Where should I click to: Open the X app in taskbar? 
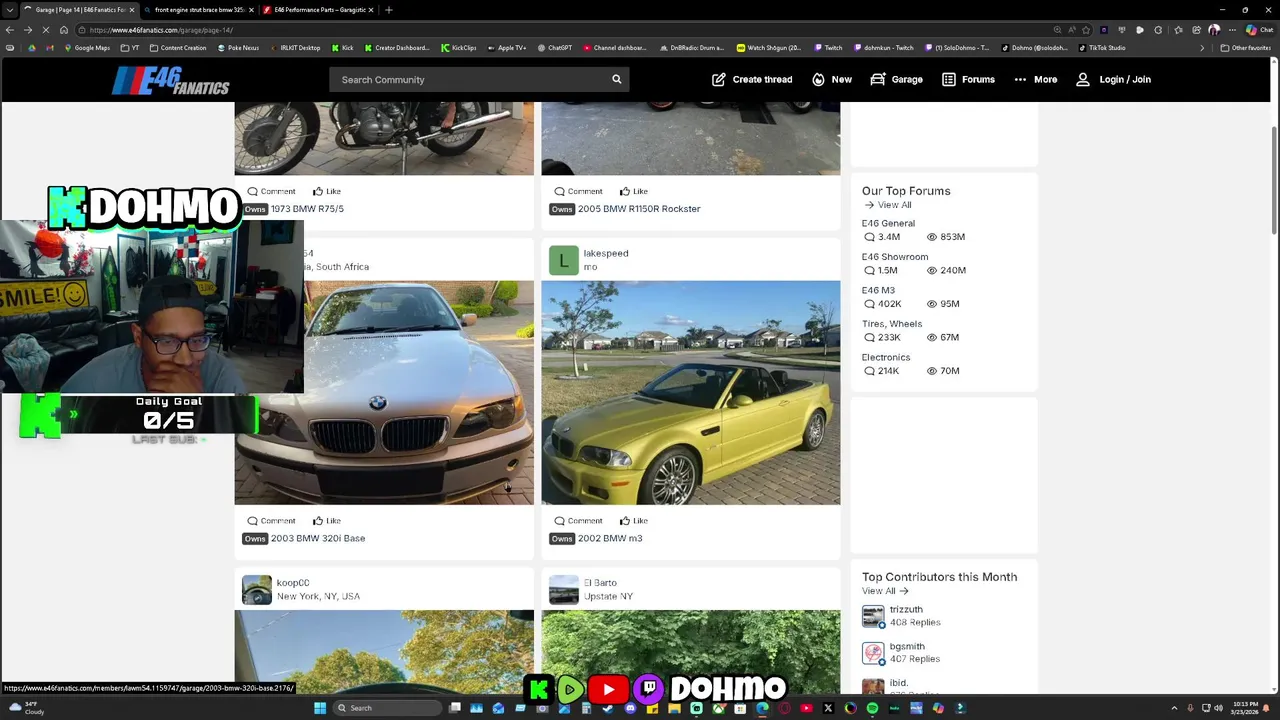pyautogui.click(x=828, y=708)
